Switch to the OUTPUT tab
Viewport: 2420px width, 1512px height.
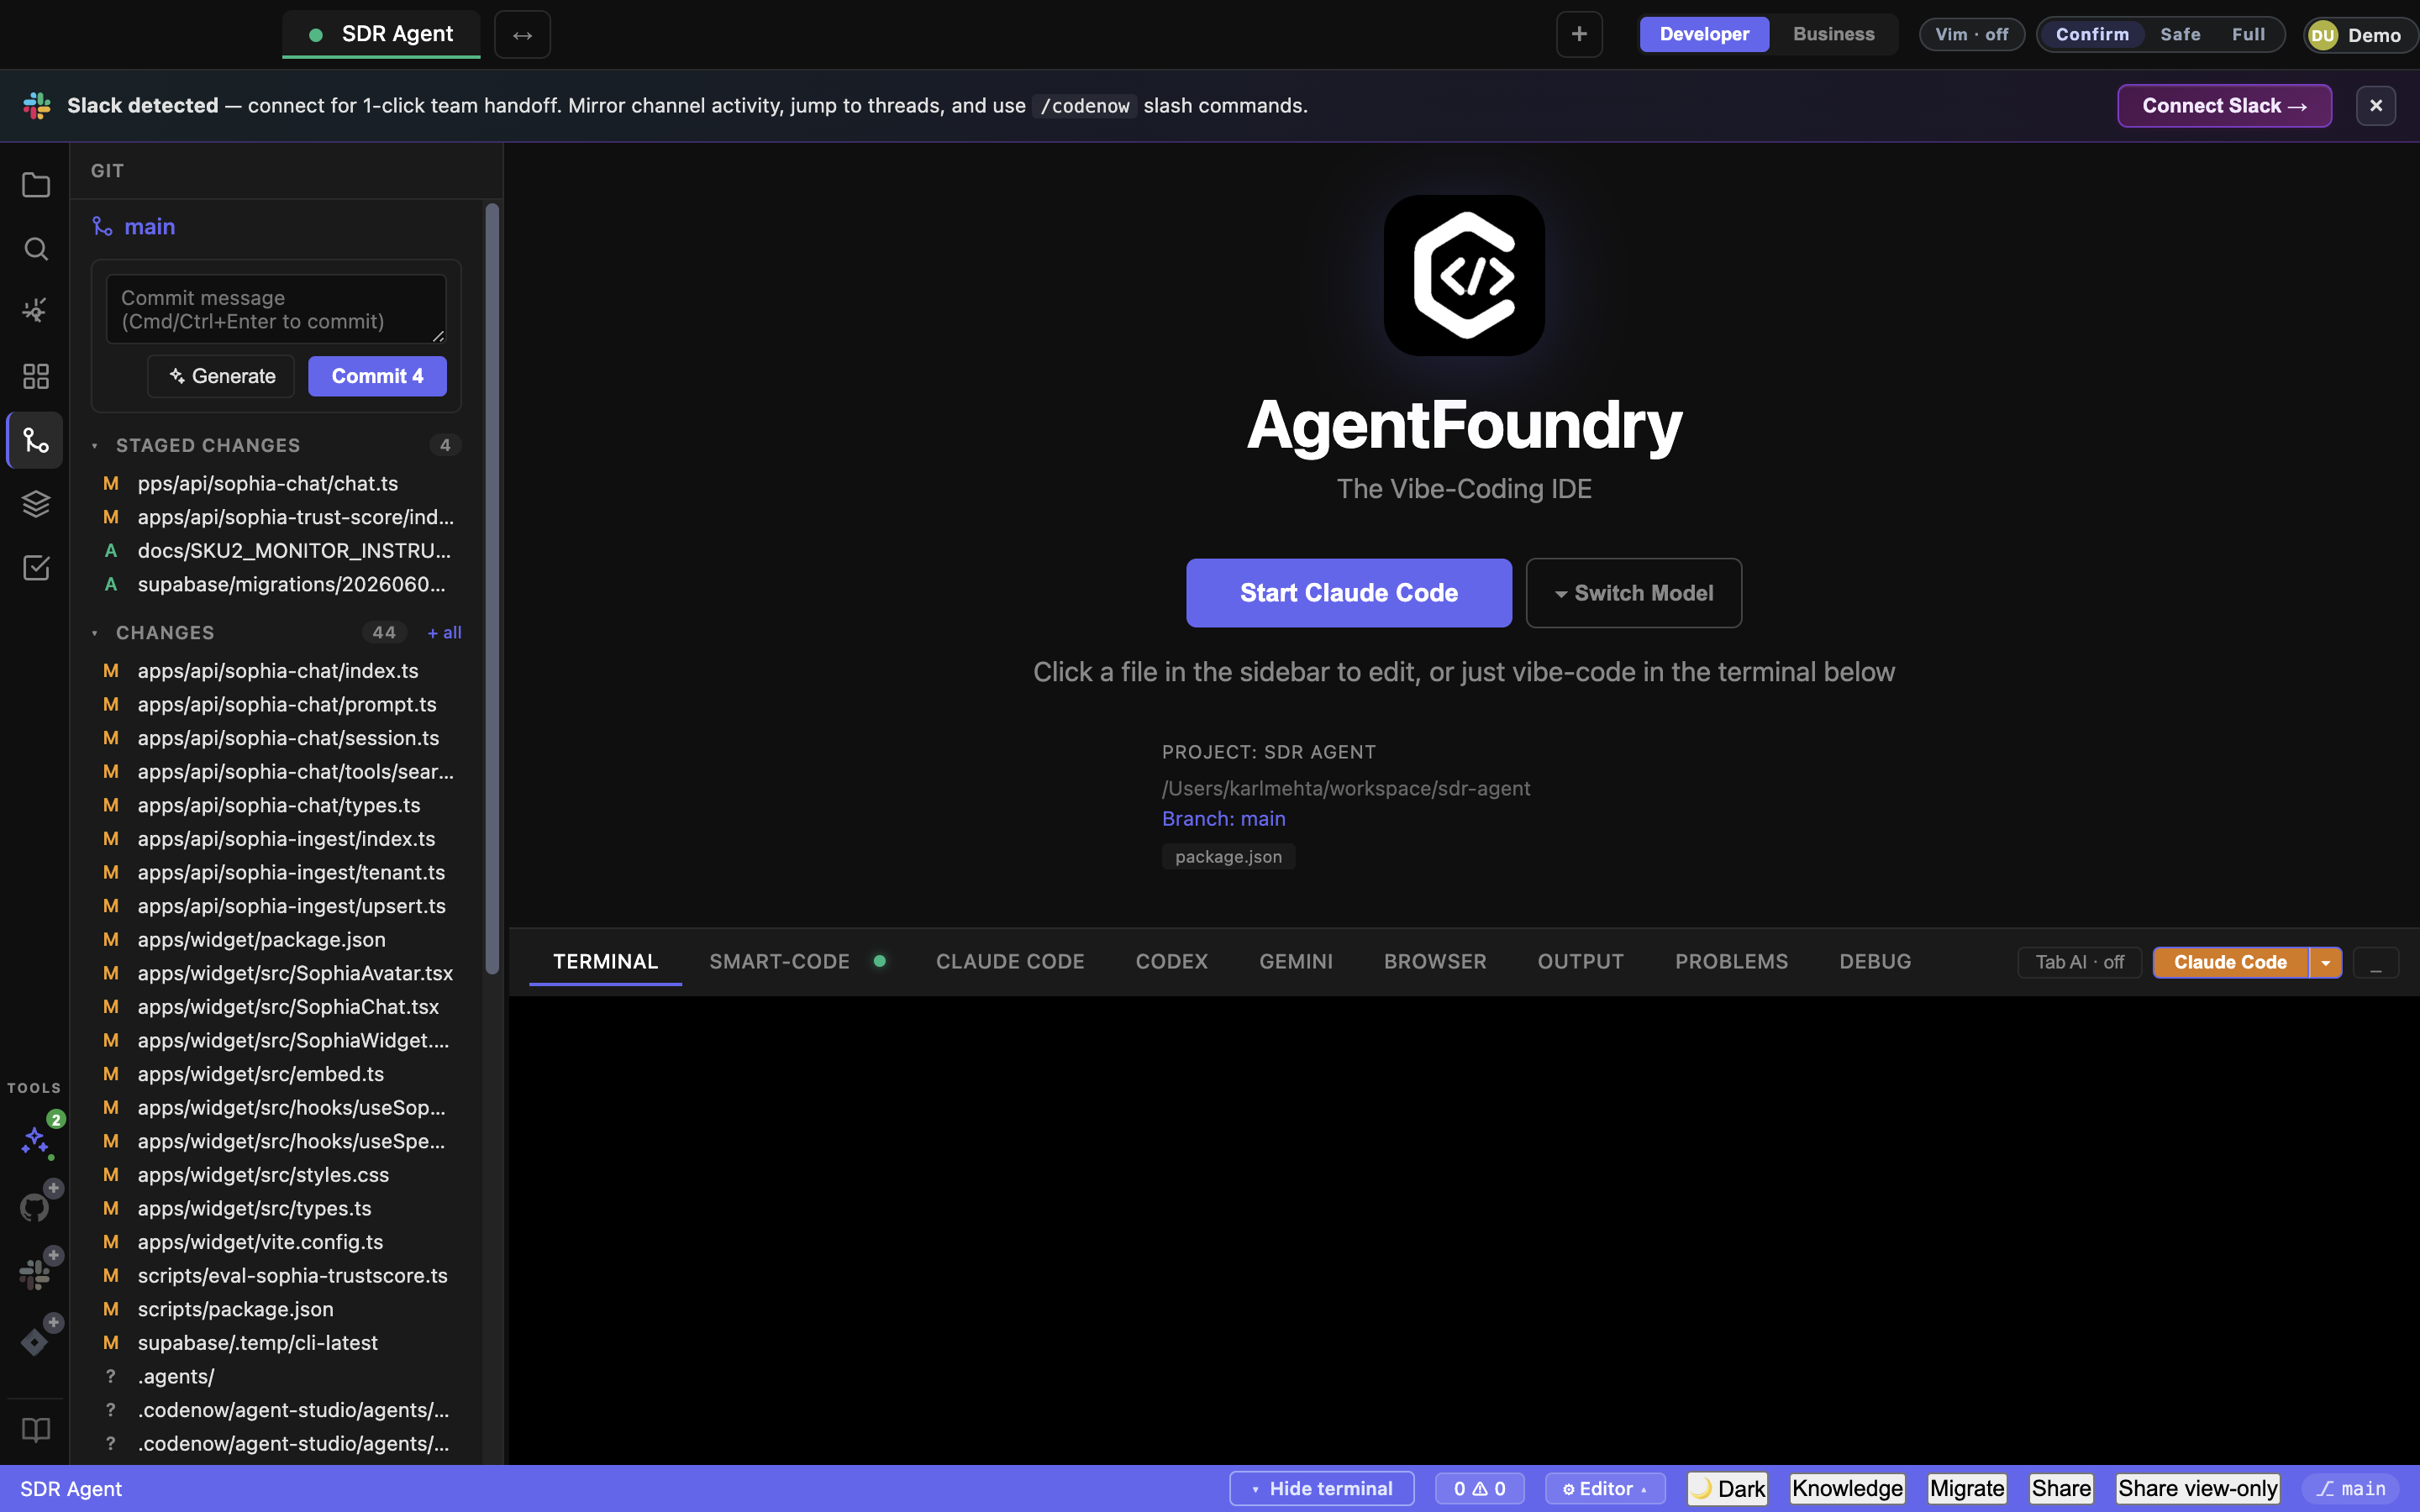[x=1580, y=962]
